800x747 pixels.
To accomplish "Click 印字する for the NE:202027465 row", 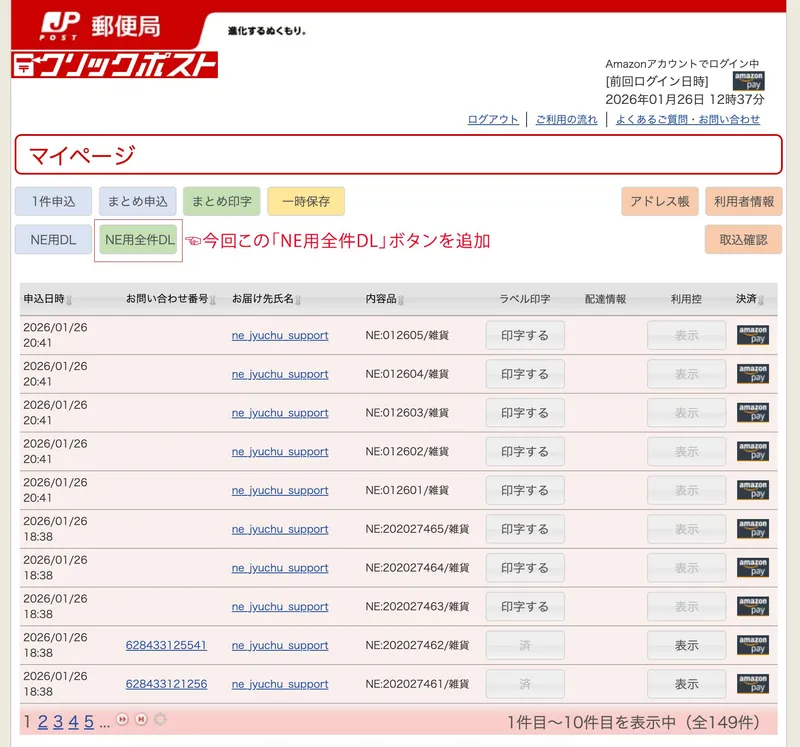I will point(525,529).
